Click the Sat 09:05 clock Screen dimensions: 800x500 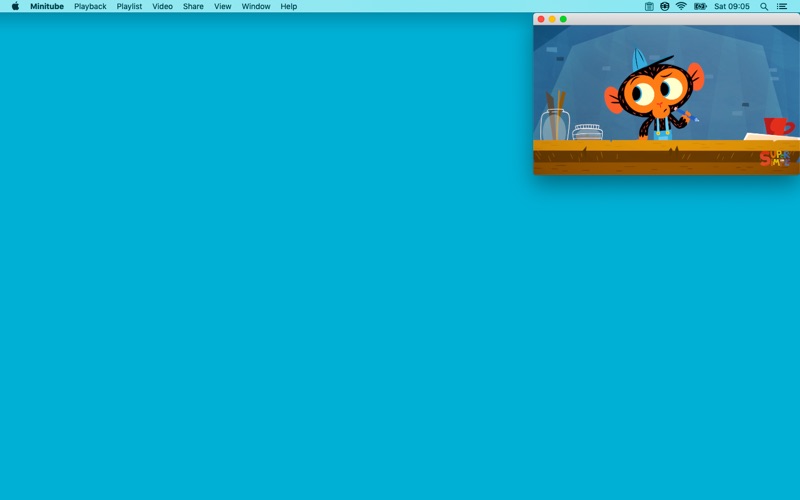[732, 6]
